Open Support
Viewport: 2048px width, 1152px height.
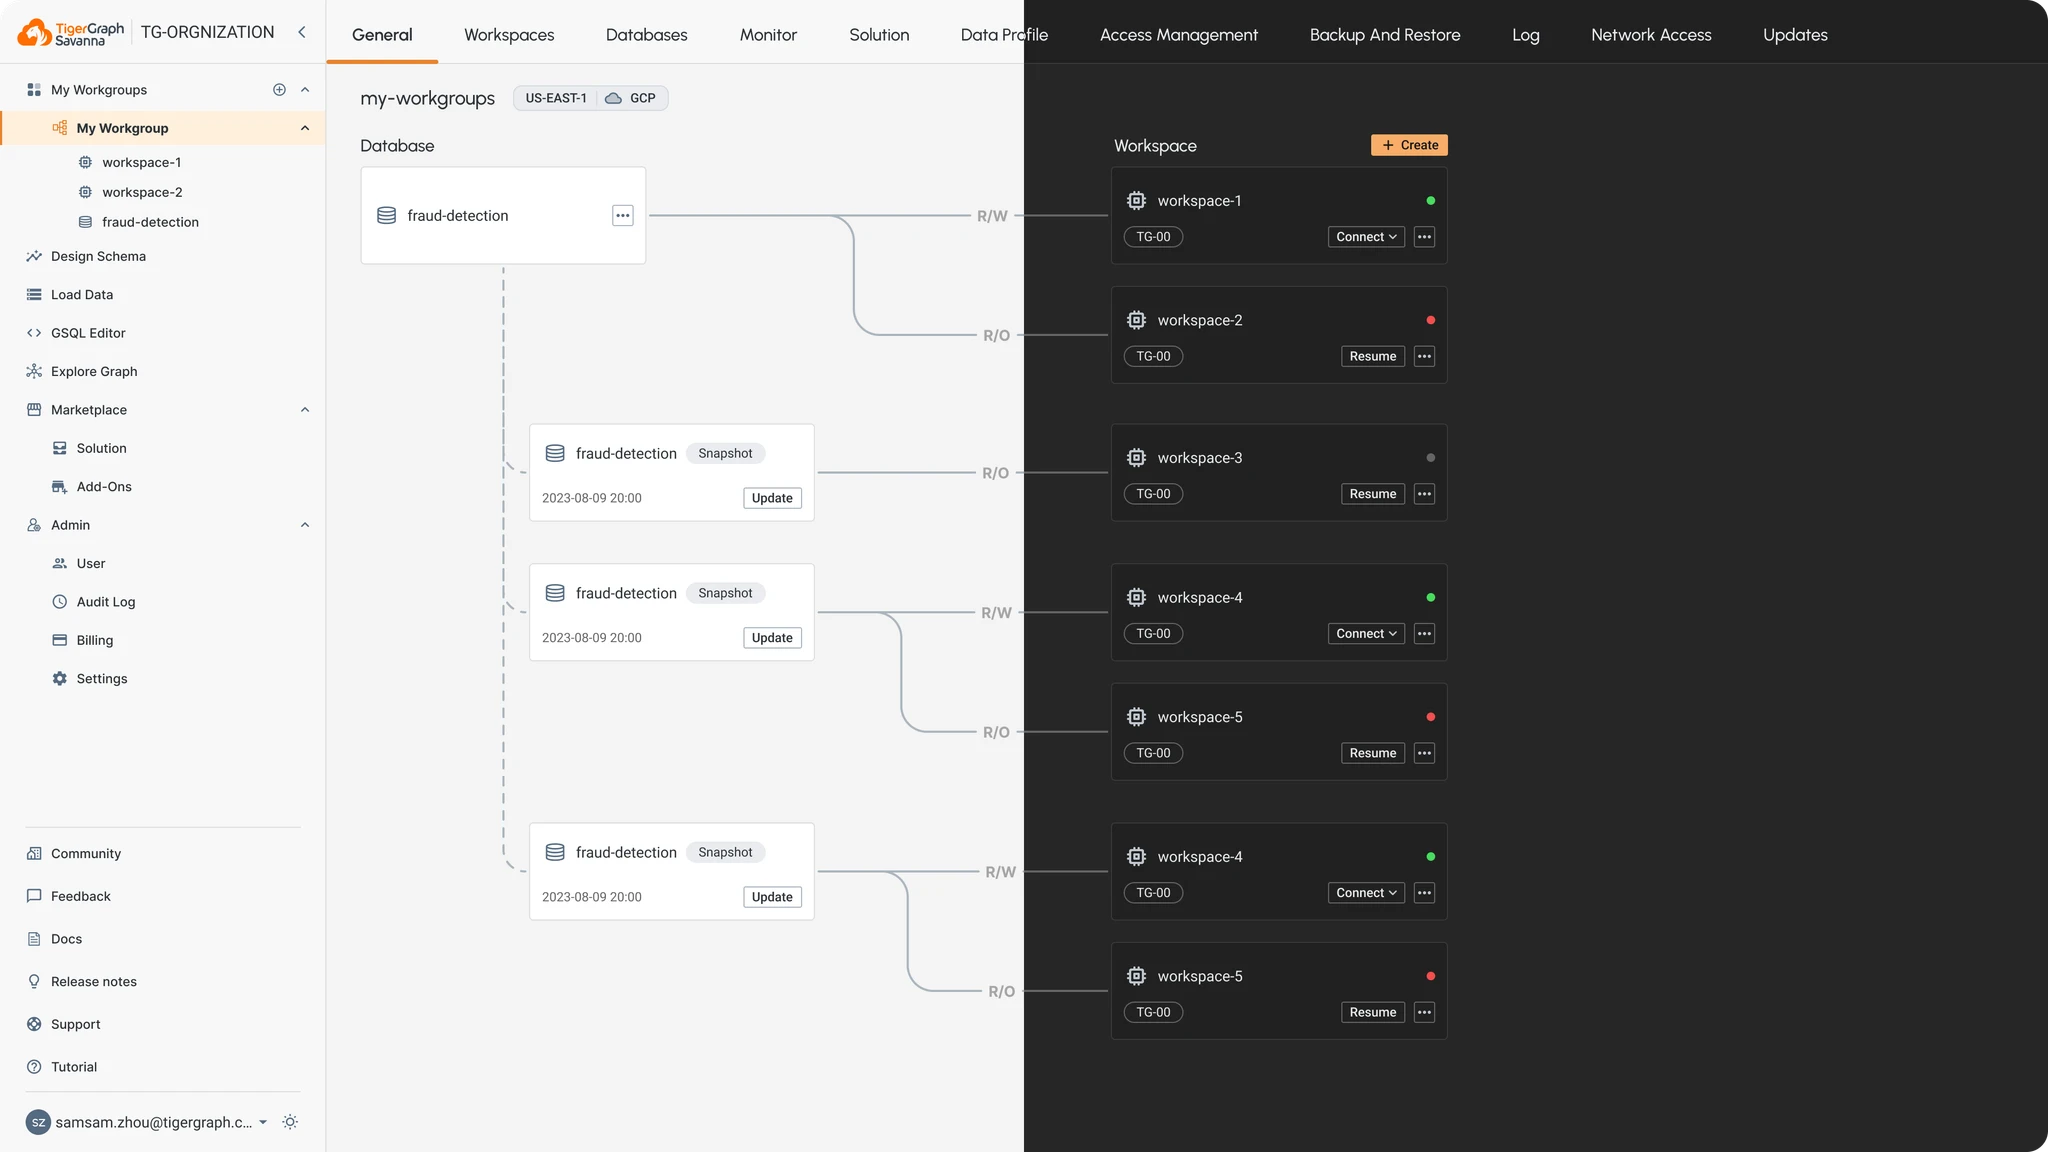coord(75,1024)
